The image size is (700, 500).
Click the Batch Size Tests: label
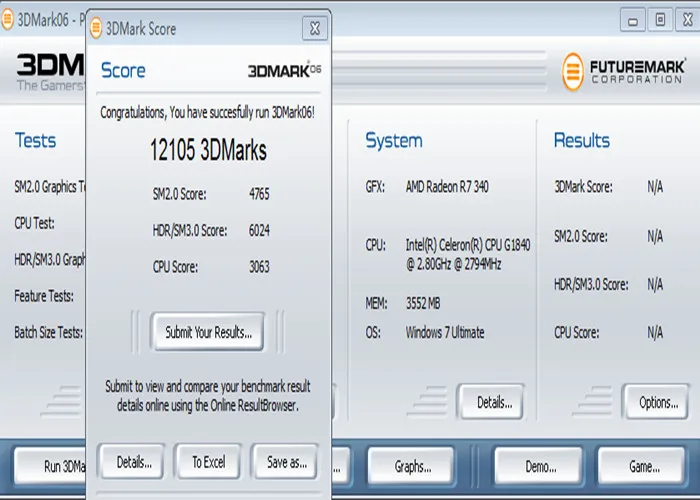coord(48,332)
